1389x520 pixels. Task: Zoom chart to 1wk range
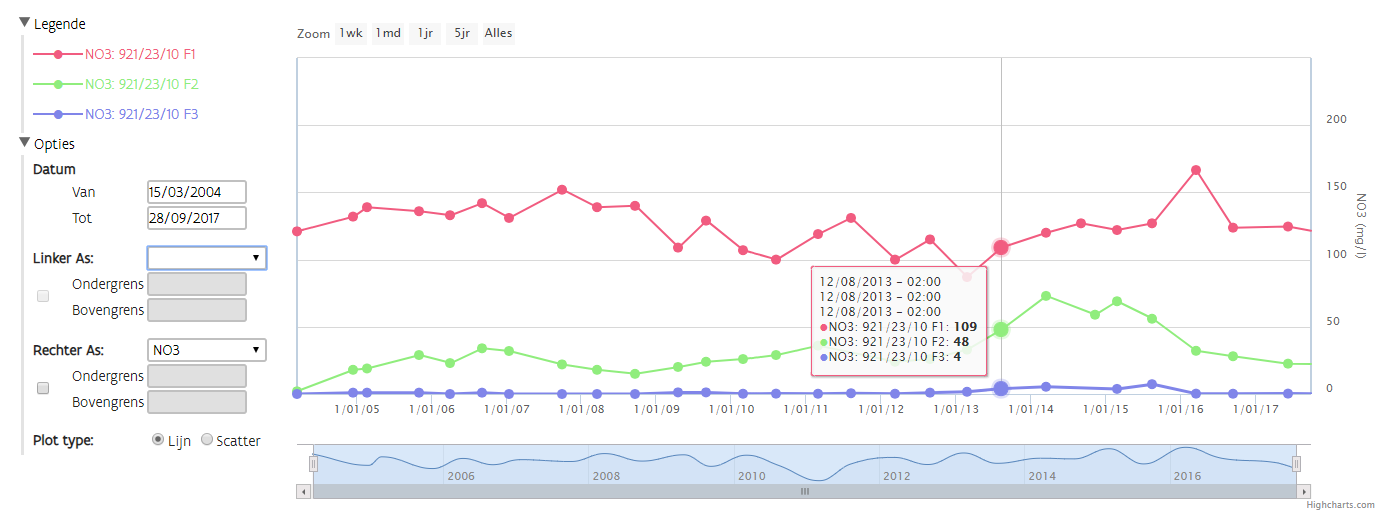coord(350,33)
